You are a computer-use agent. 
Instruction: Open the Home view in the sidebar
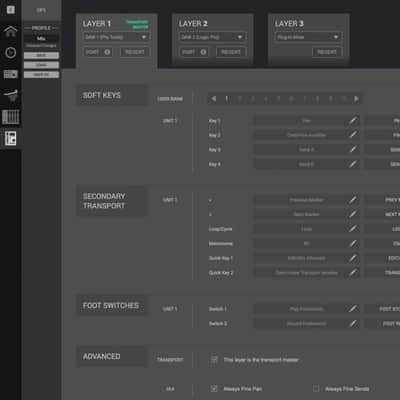(10, 31)
